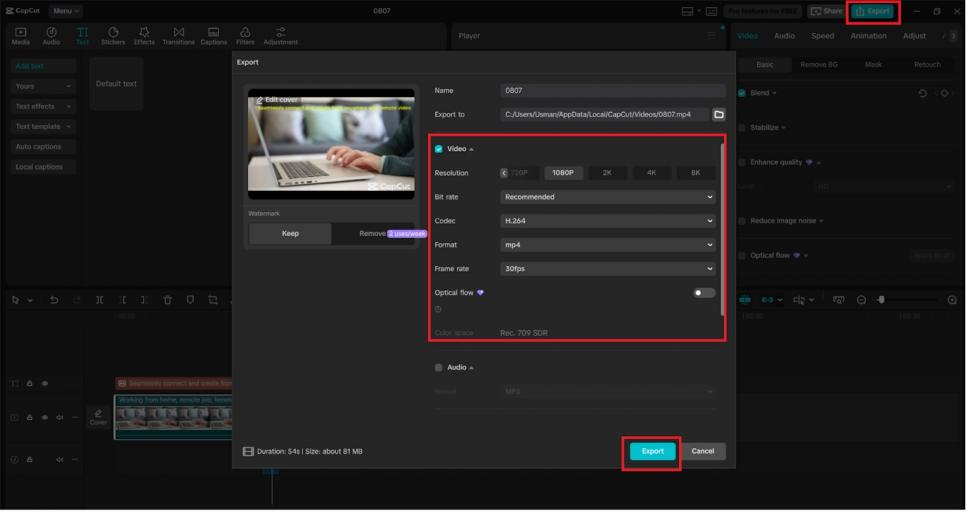Expand the Codec H.264 dropdown
Image resolution: width=970 pixels, height=512 pixels.
608,221
